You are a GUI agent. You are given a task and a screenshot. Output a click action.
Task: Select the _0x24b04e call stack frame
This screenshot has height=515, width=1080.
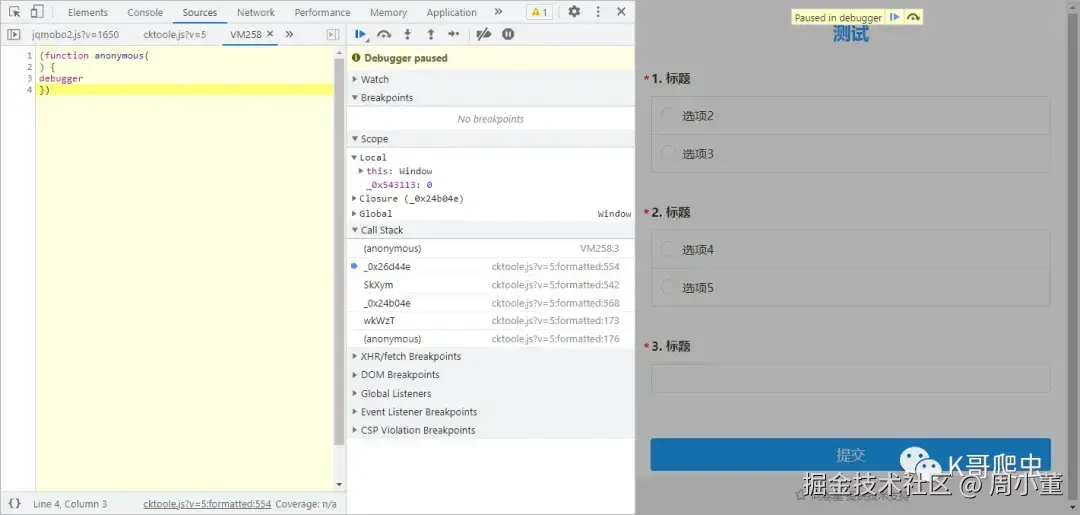490,303
